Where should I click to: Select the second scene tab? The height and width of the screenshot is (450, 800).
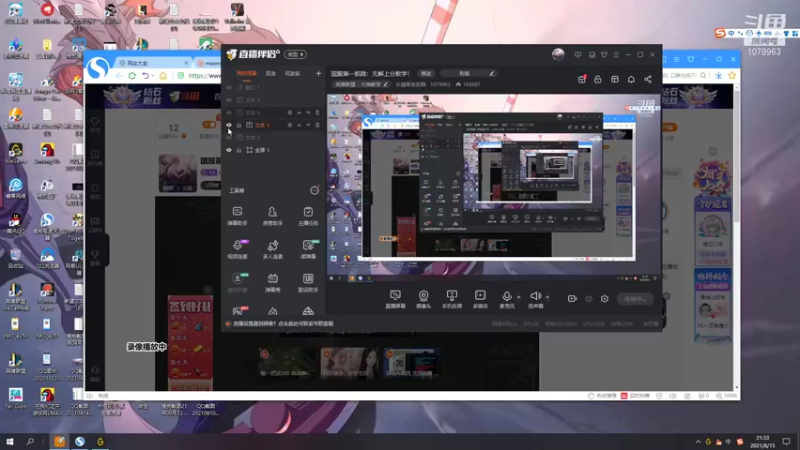click(x=271, y=73)
